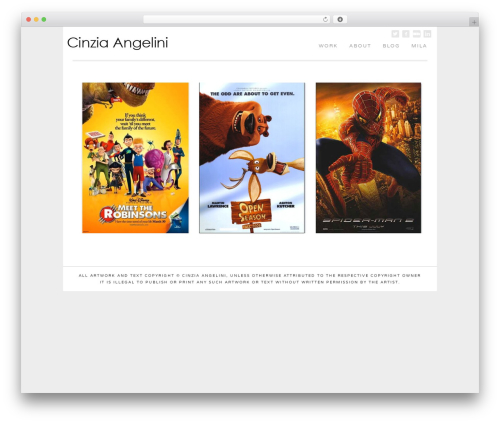500x423 pixels.
Task: Reload the page with the refresh icon
Action: pyautogui.click(x=325, y=19)
